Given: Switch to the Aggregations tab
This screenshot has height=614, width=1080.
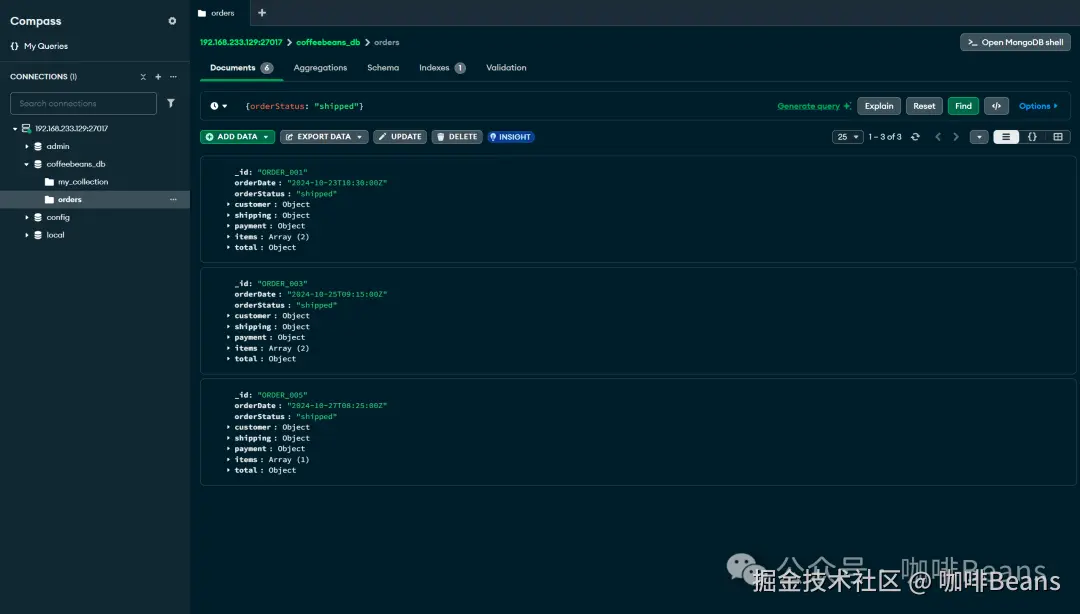Looking at the screenshot, I should click(320, 68).
